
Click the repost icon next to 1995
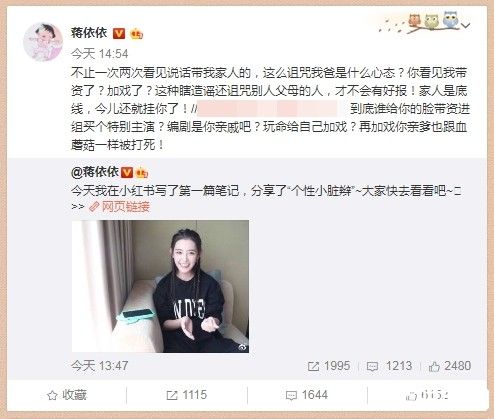point(313,367)
